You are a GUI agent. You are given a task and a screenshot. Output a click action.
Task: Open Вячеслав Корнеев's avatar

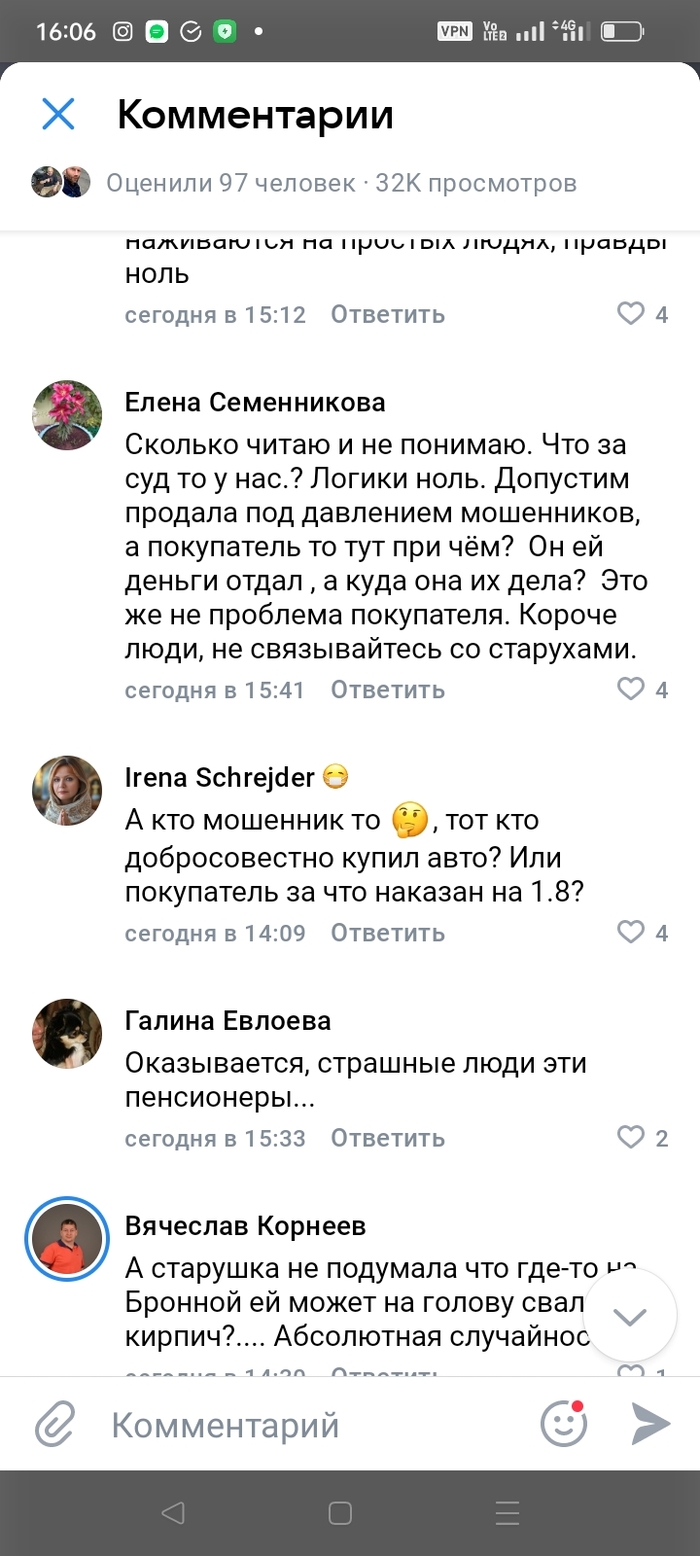[67, 1236]
